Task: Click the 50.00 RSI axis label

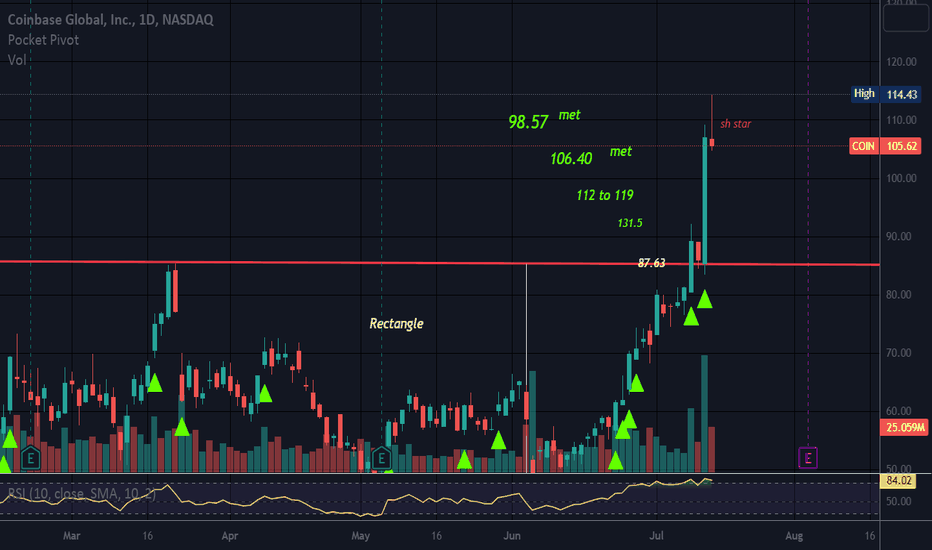Action: [x=898, y=501]
